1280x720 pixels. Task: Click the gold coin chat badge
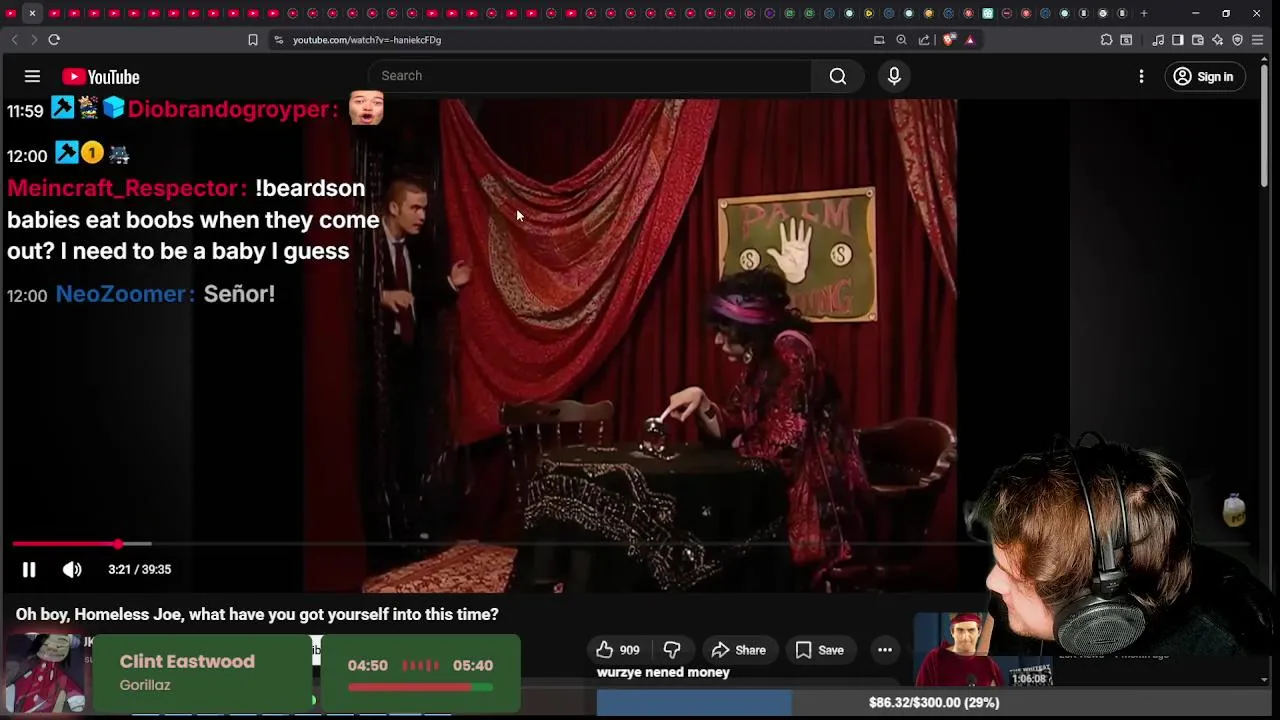click(92, 153)
